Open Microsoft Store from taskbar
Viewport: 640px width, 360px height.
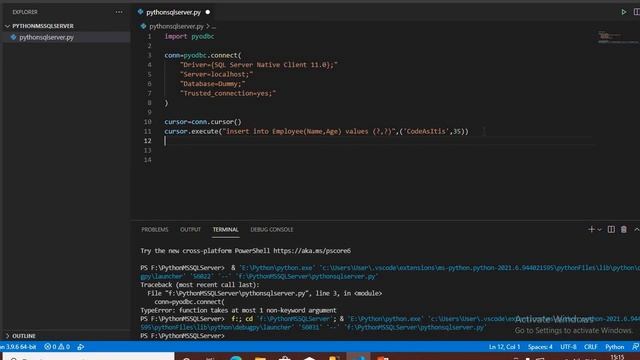click(285, 358)
